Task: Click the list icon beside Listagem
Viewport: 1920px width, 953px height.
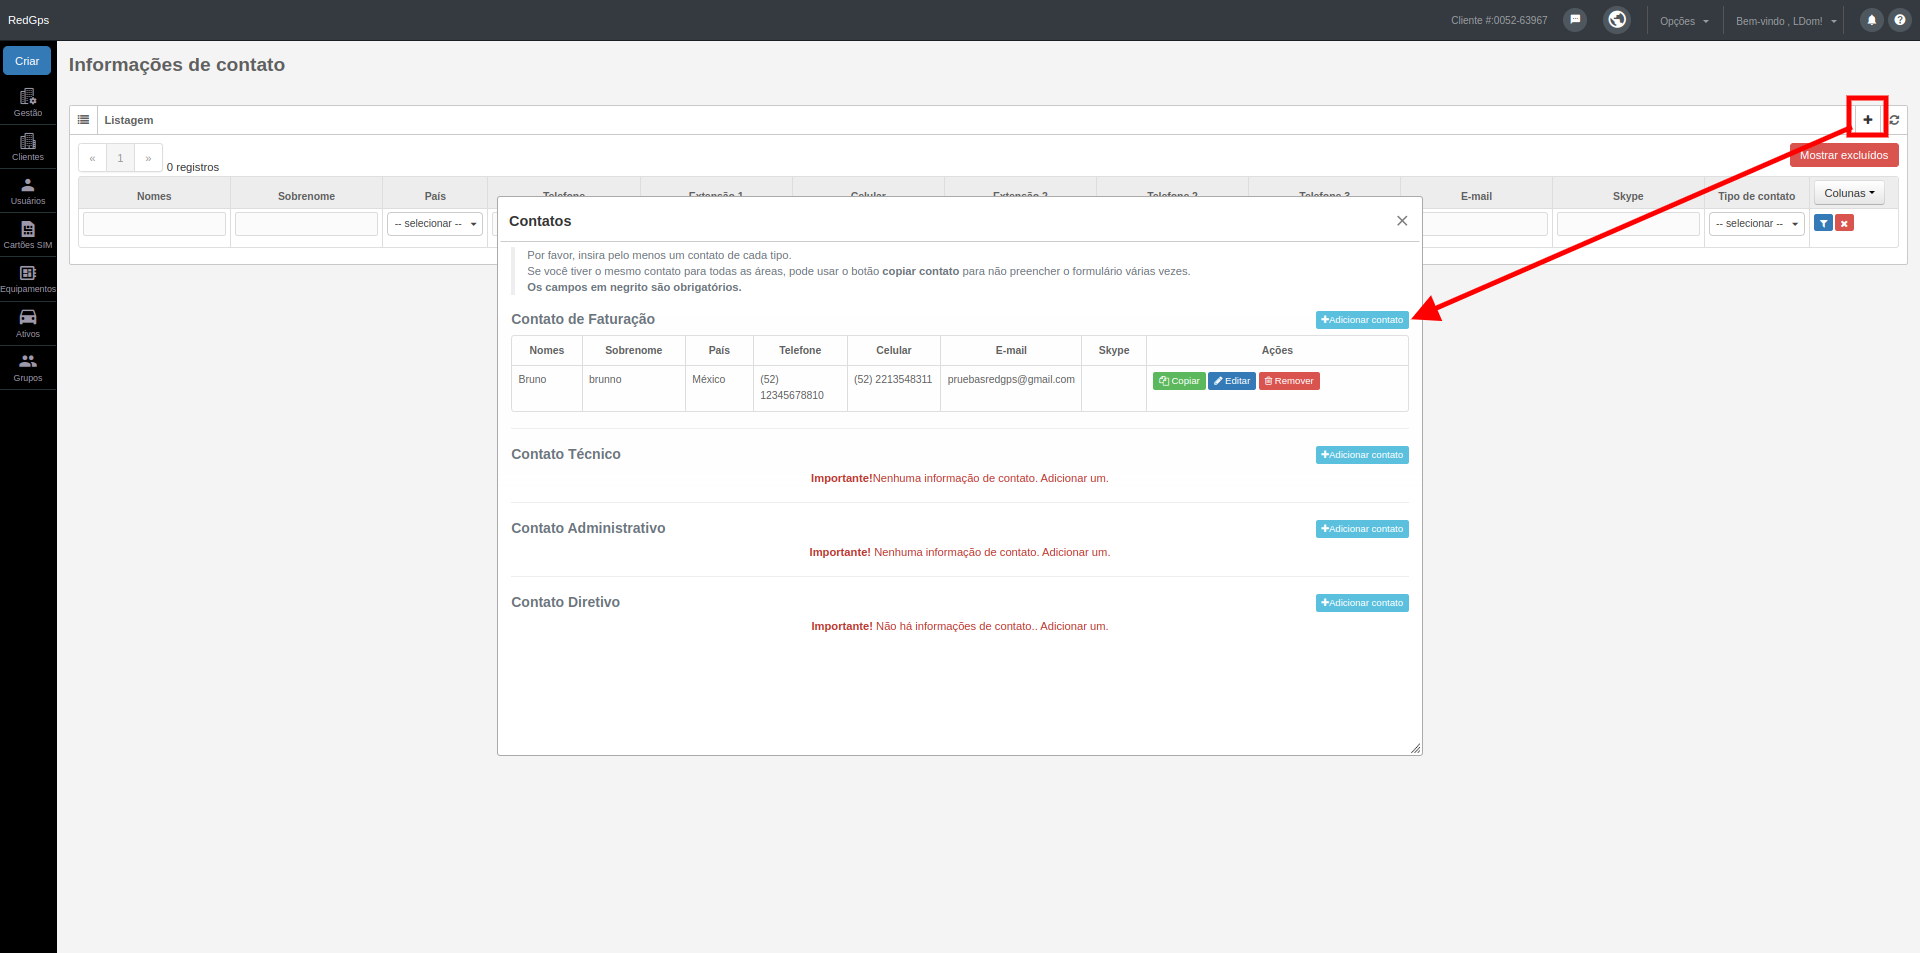Action: point(83,120)
